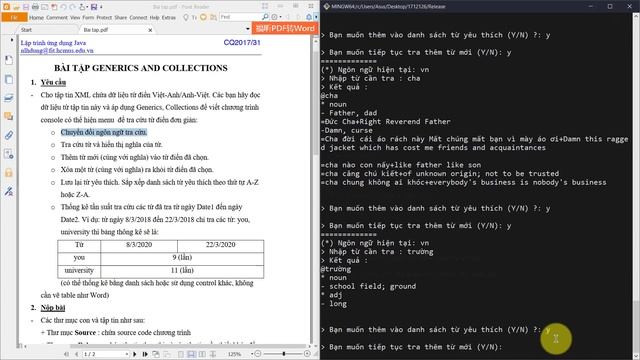Go to first page button
The width and height of the screenshot is (640, 360).
(67, 354)
